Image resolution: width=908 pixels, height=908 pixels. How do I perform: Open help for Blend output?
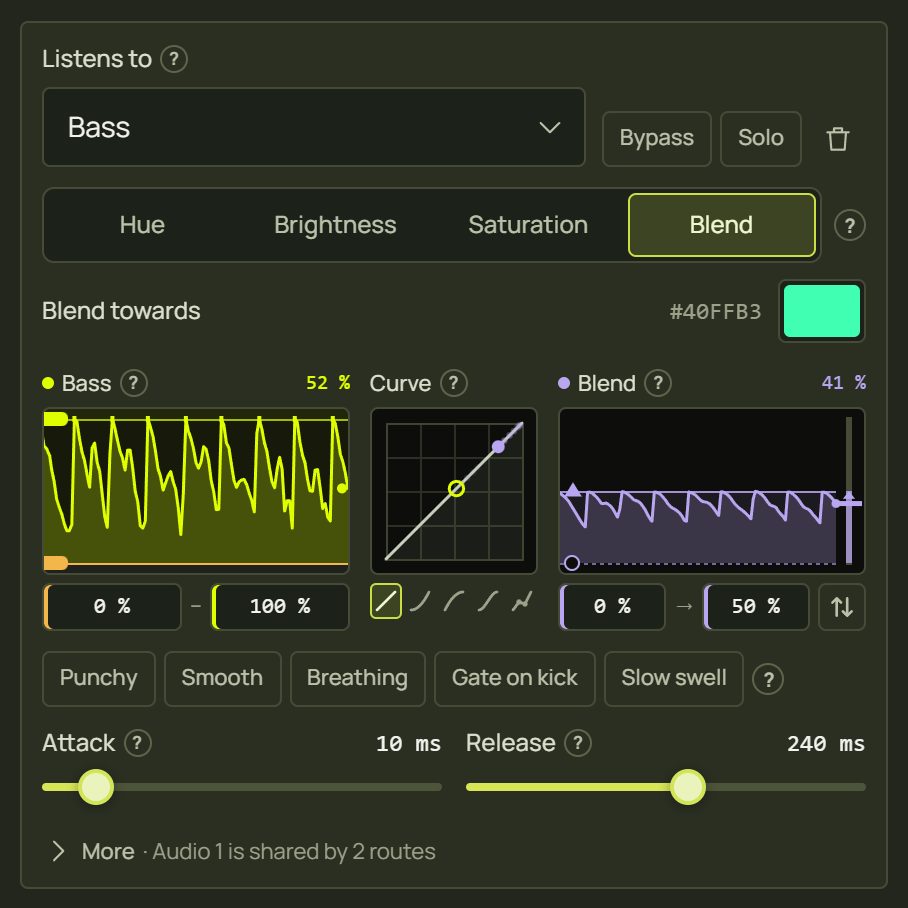pos(658,383)
